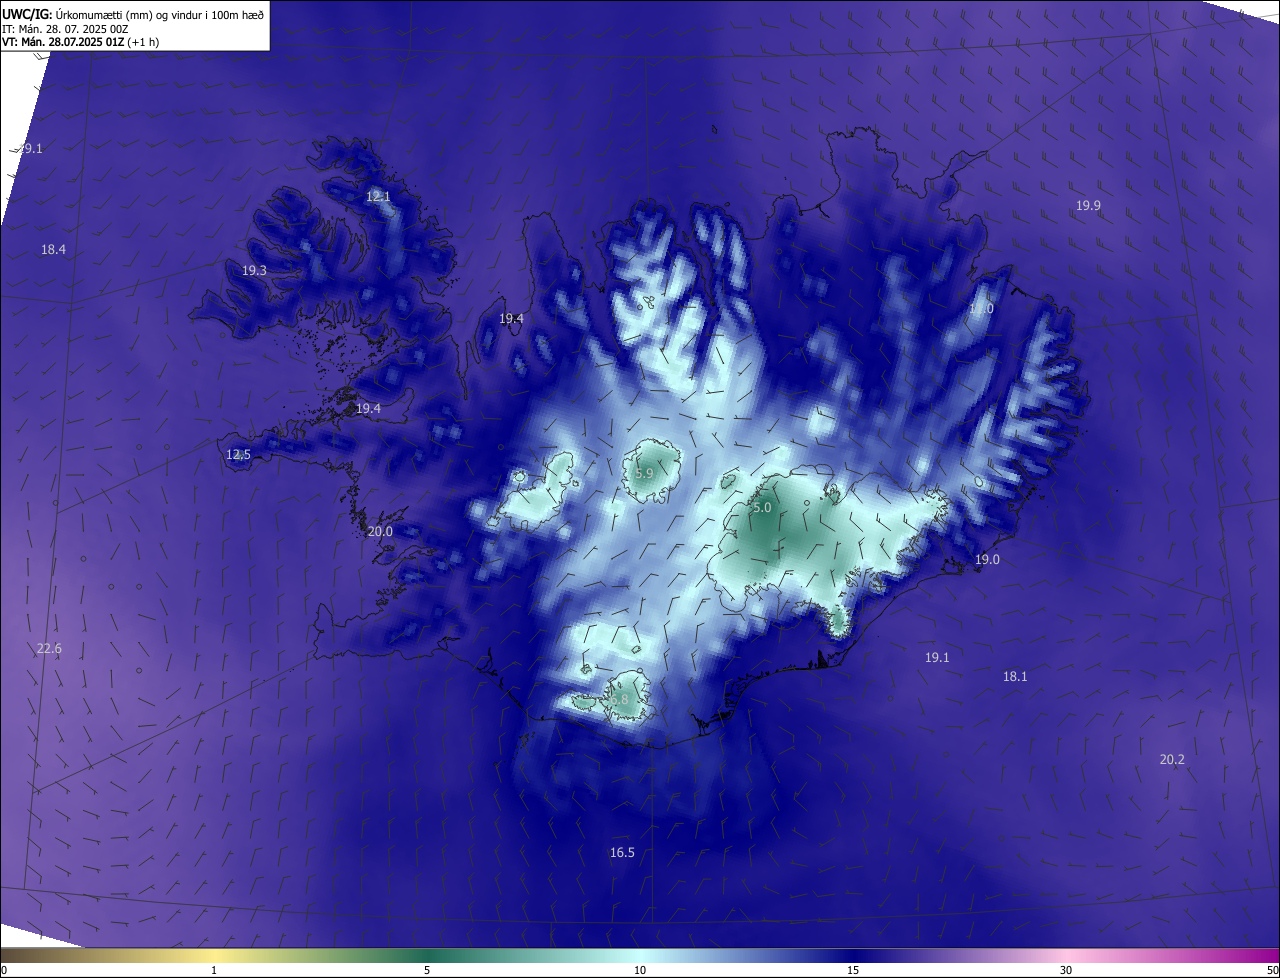Click the 16.5 value label south of Iceland
1280x978 pixels.
click(622, 853)
